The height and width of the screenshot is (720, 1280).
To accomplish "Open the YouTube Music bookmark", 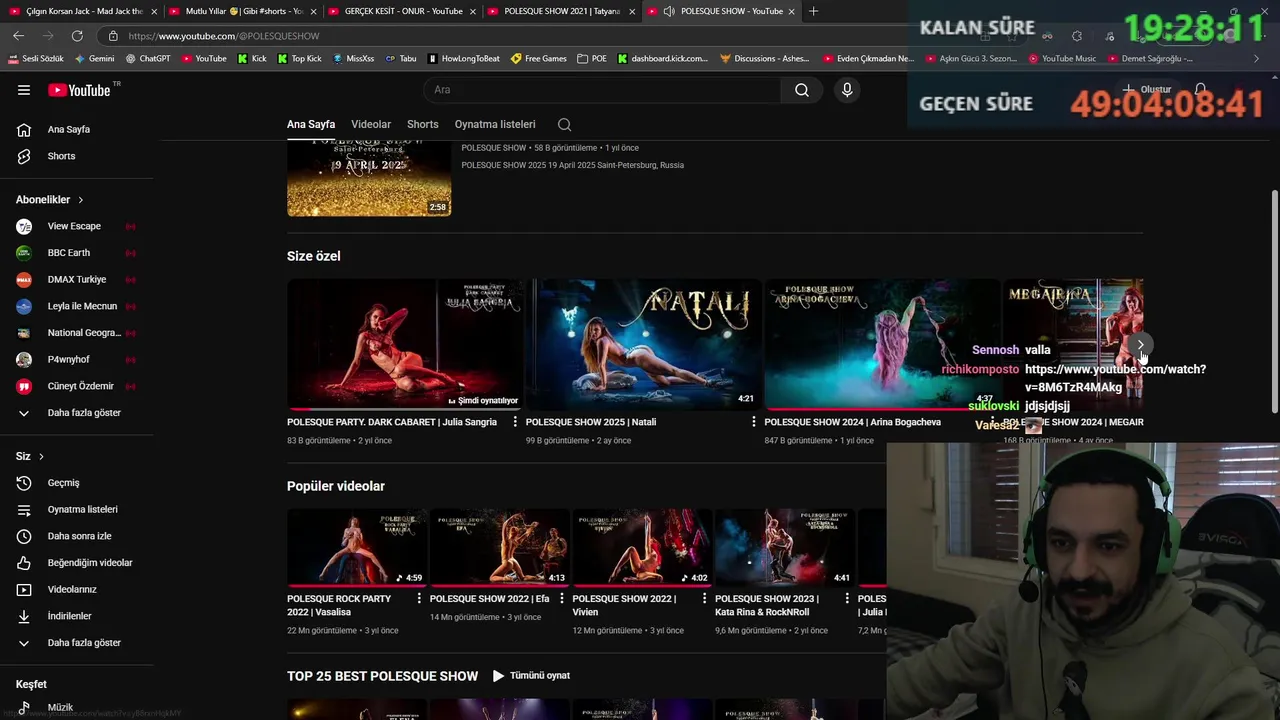I will [1061, 59].
